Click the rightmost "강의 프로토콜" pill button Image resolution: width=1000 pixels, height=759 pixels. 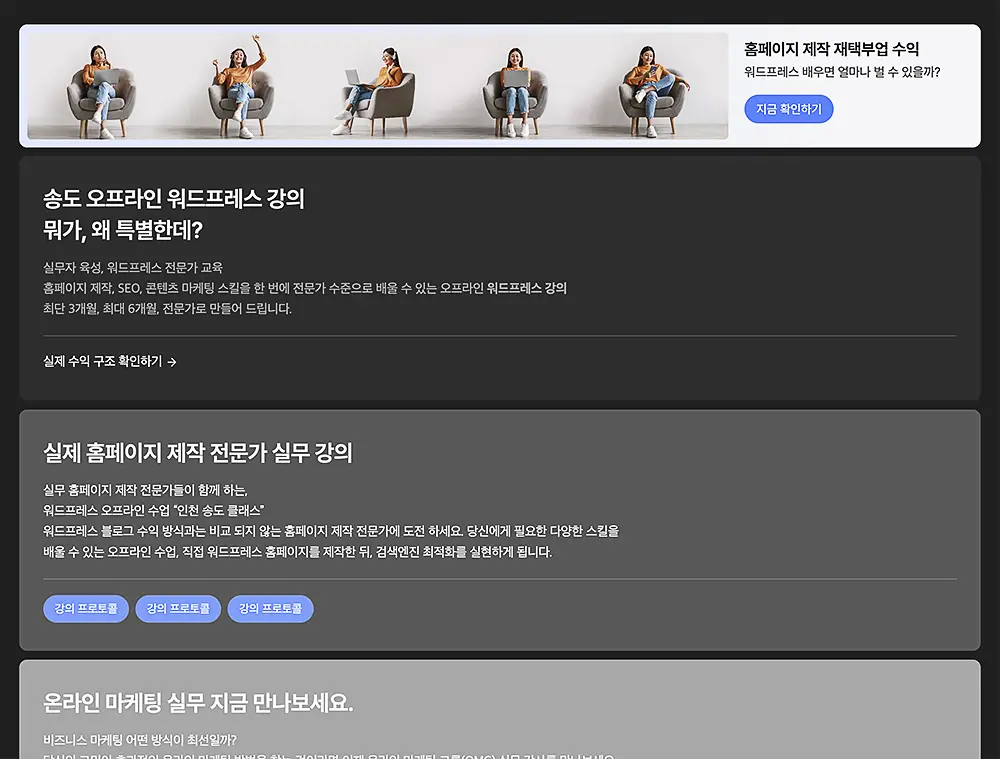click(x=270, y=608)
